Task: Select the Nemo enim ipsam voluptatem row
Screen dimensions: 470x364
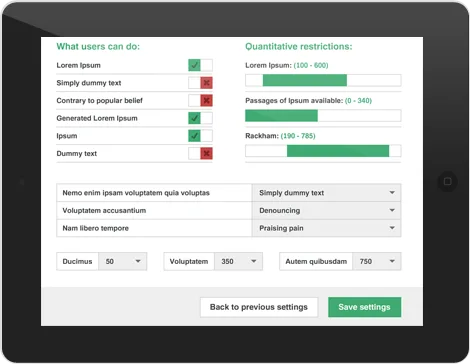Action: point(154,193)
